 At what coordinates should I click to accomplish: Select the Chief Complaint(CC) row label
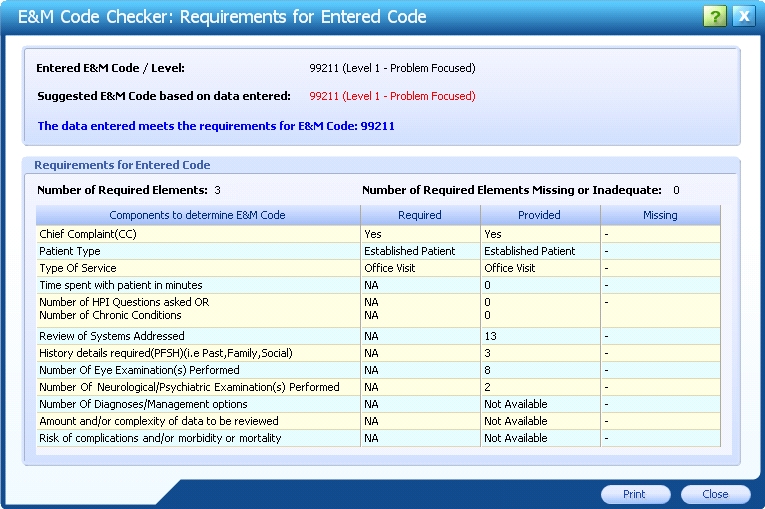[x=88, y=234]
